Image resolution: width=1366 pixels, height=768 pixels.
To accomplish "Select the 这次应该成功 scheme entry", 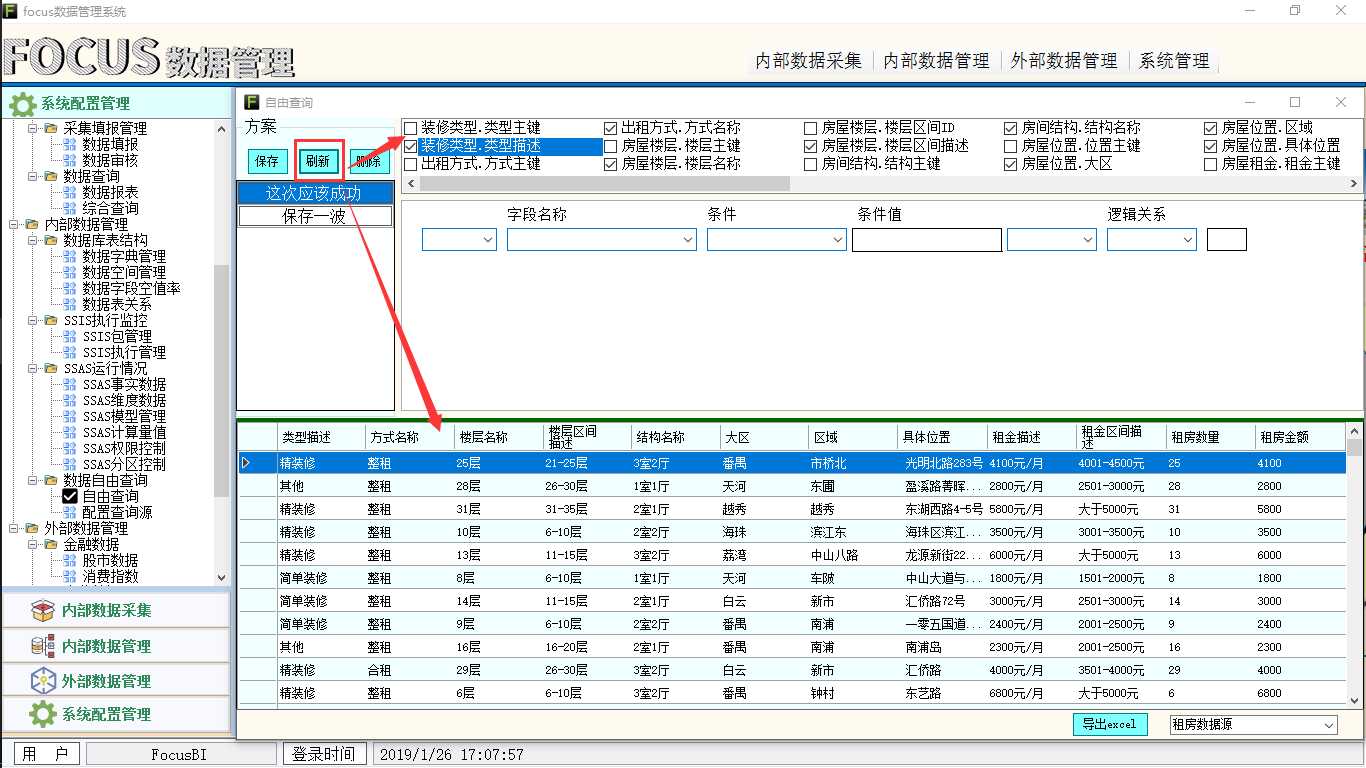I will 315,193.
